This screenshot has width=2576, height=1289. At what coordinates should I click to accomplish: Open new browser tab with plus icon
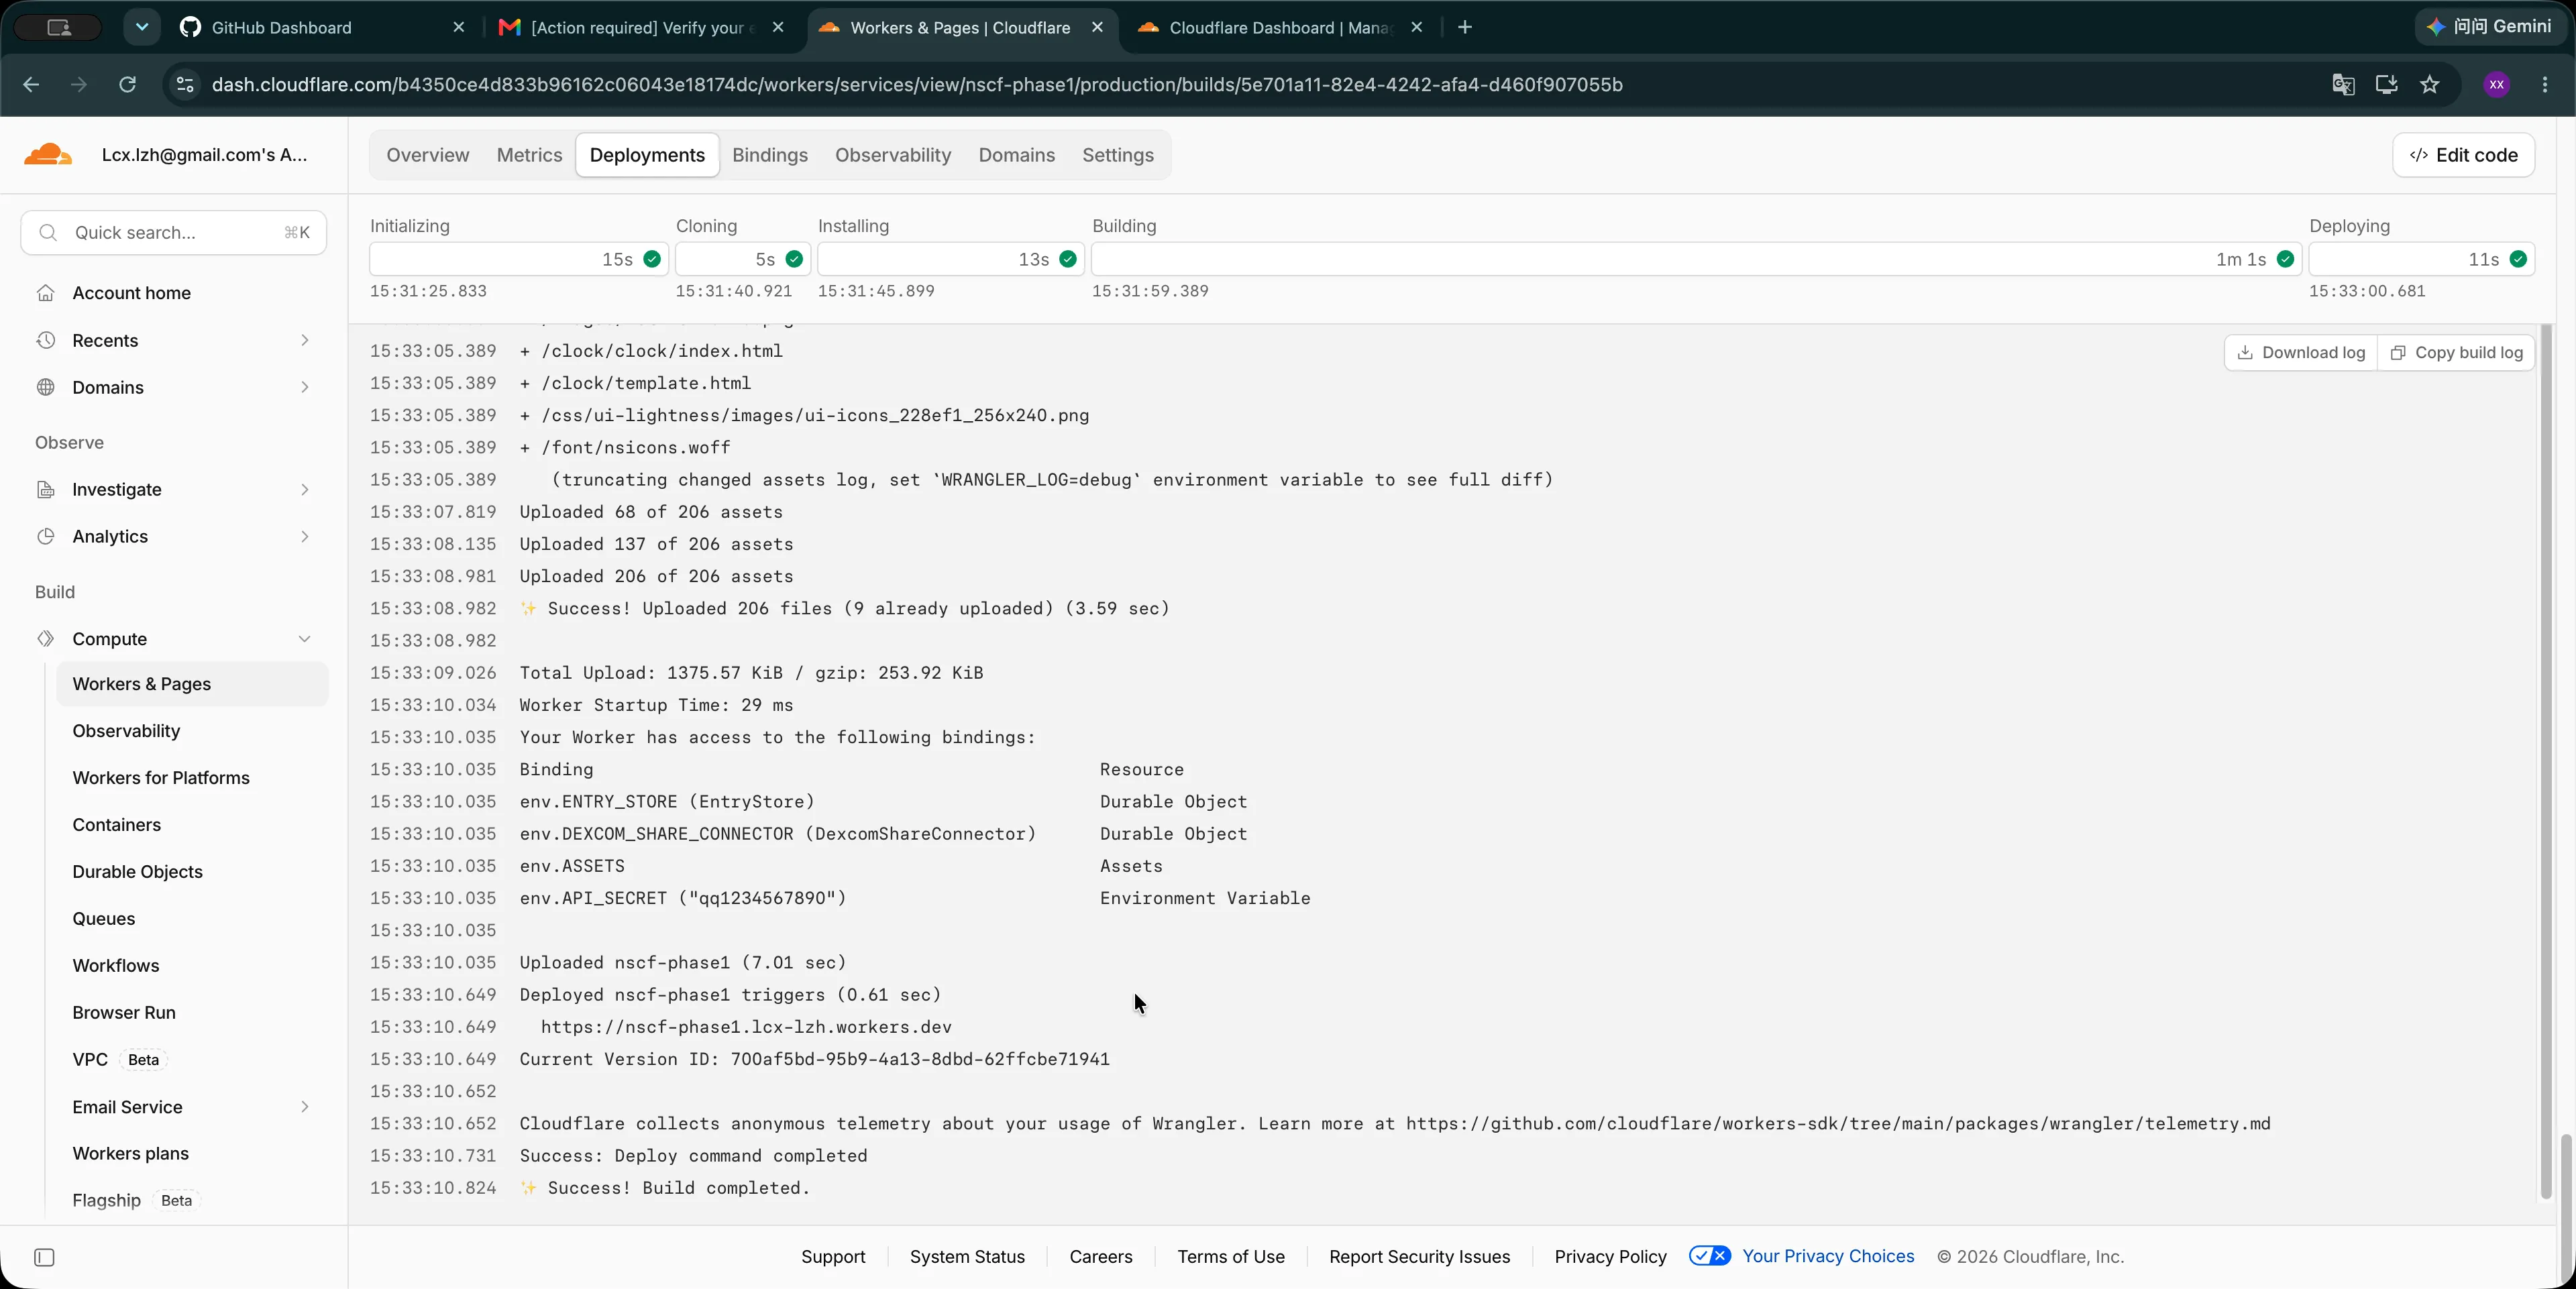(x=1465, y=27)
